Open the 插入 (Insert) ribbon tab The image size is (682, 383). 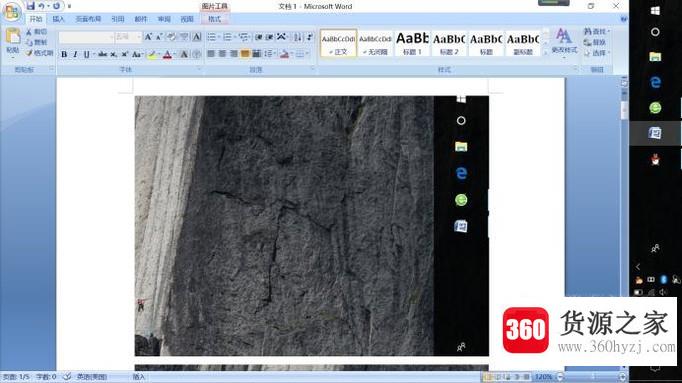click(x=58, y=19)
